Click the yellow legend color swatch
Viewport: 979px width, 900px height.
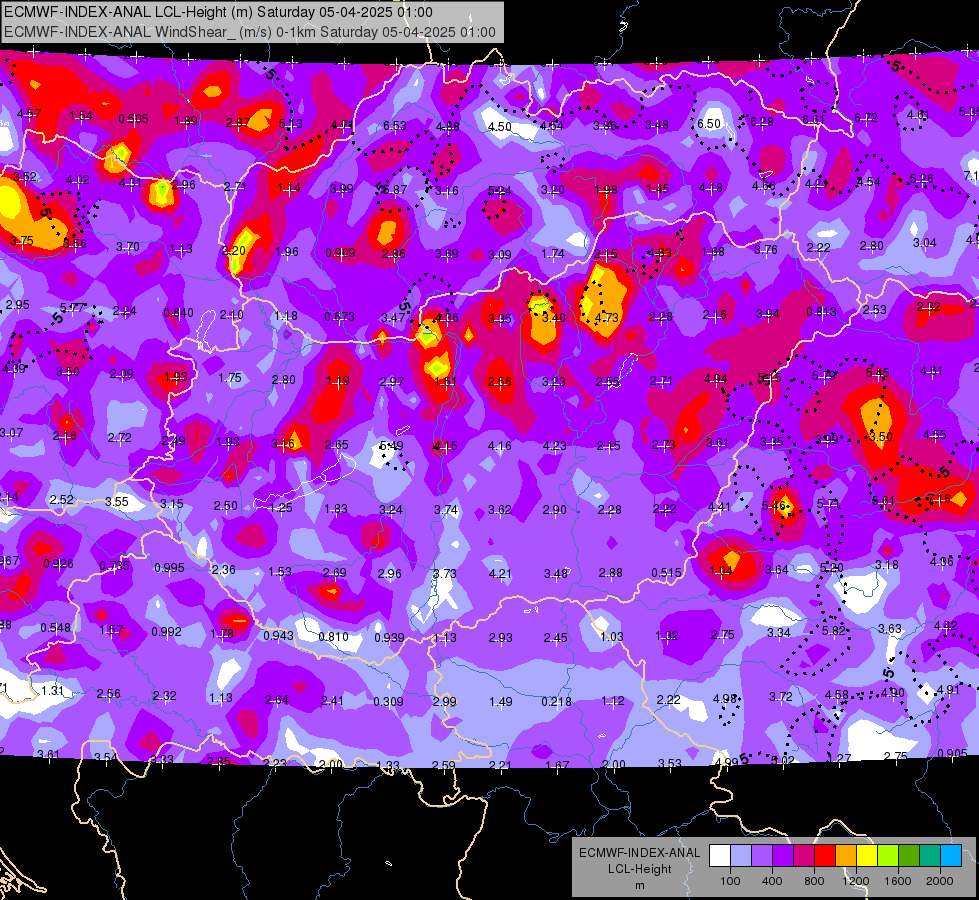(x=867, y=855)
